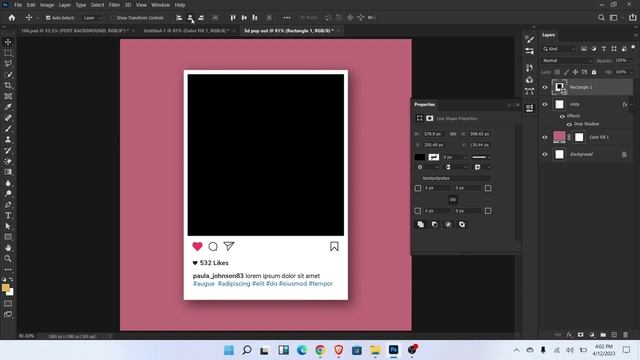
Task: Select the Lasso tool
Action: coord(8,64)
